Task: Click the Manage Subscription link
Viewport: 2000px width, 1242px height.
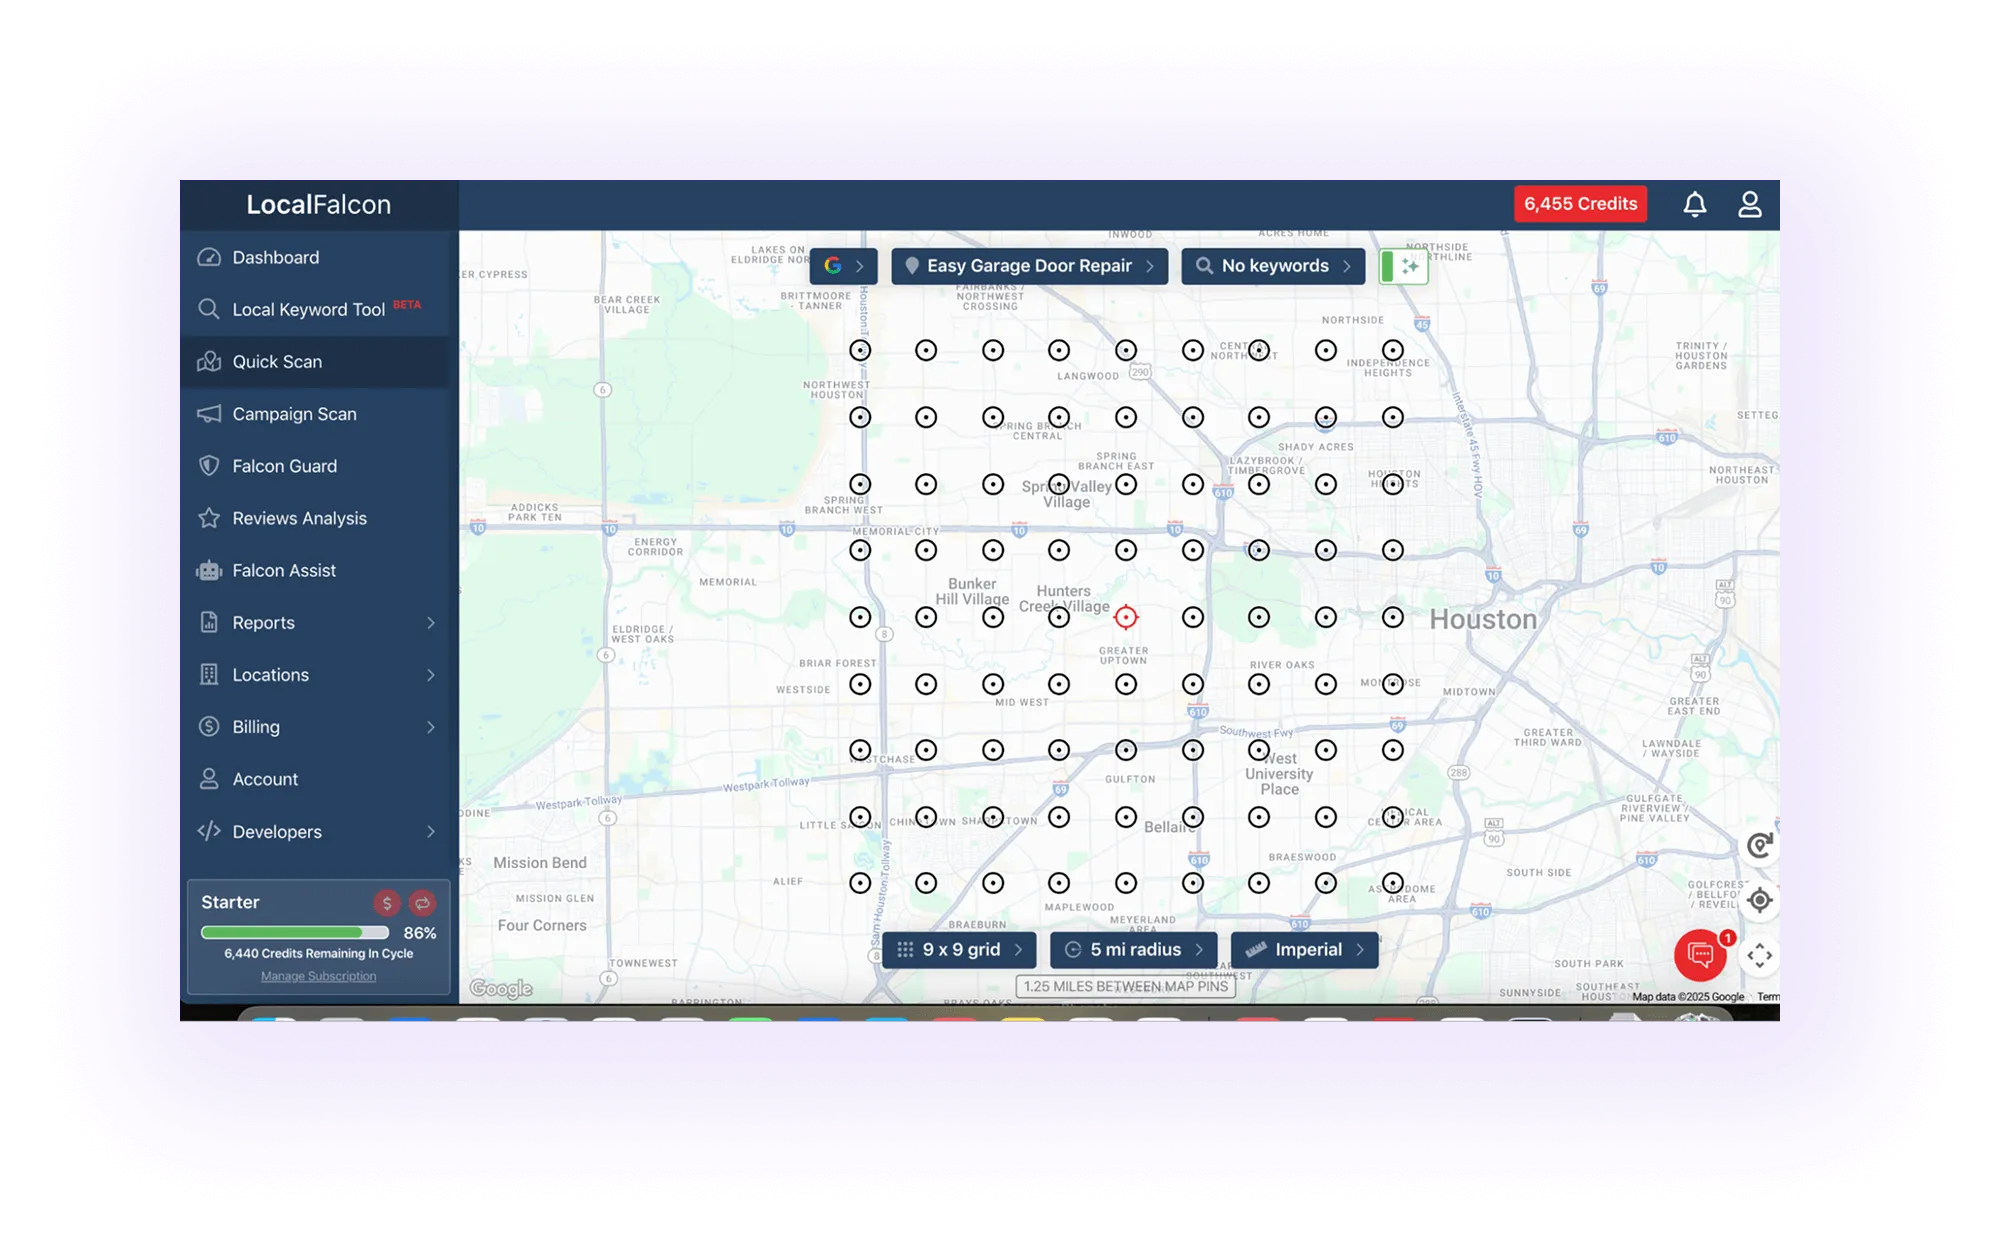Action: coord(317,975)
